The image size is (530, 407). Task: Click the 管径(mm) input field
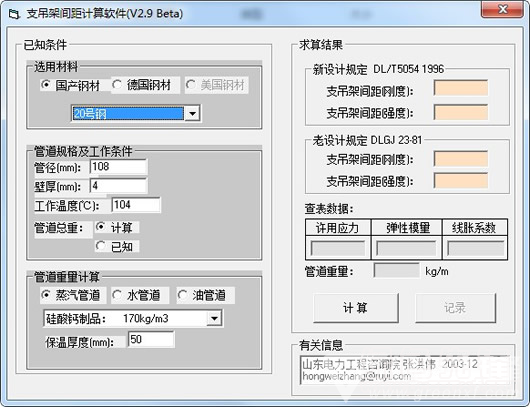(x=118, y=167)
